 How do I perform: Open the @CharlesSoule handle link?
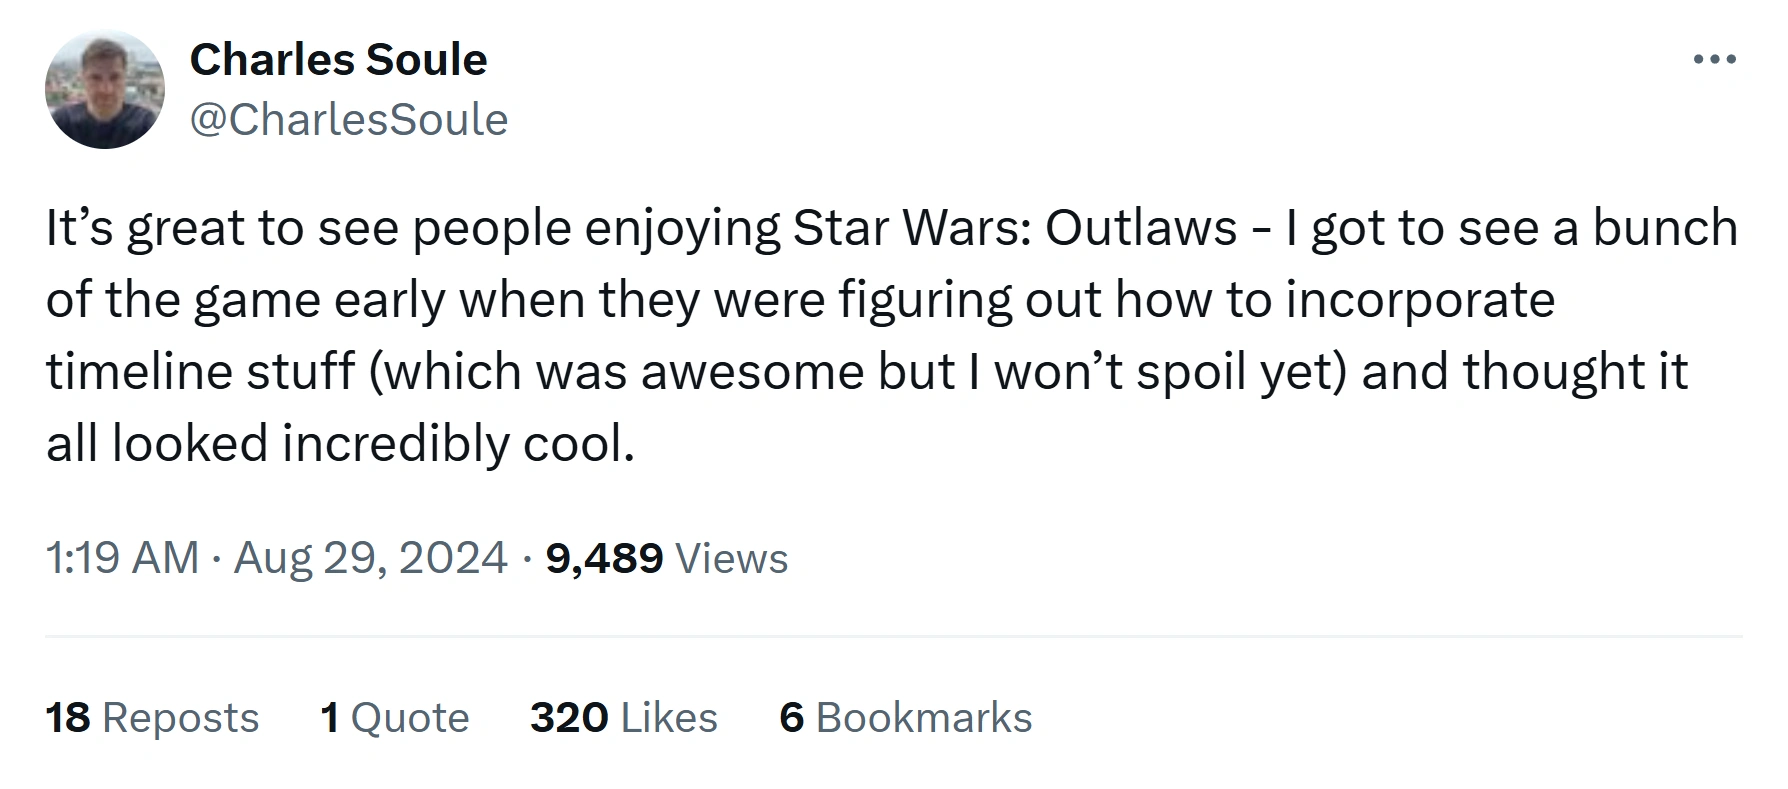pyautogui.click(x=348, y=120)
